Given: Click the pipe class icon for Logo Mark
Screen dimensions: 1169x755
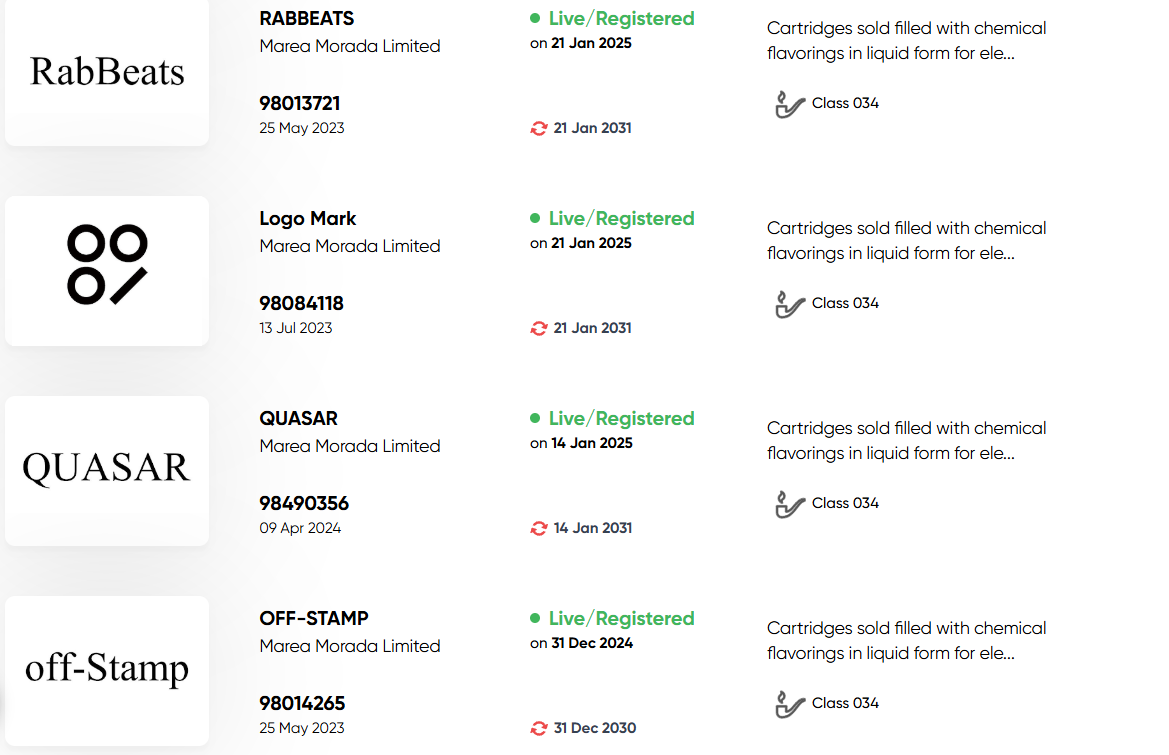Looking at the screenshot, I should pyautogui.click(x=790, y=304).
